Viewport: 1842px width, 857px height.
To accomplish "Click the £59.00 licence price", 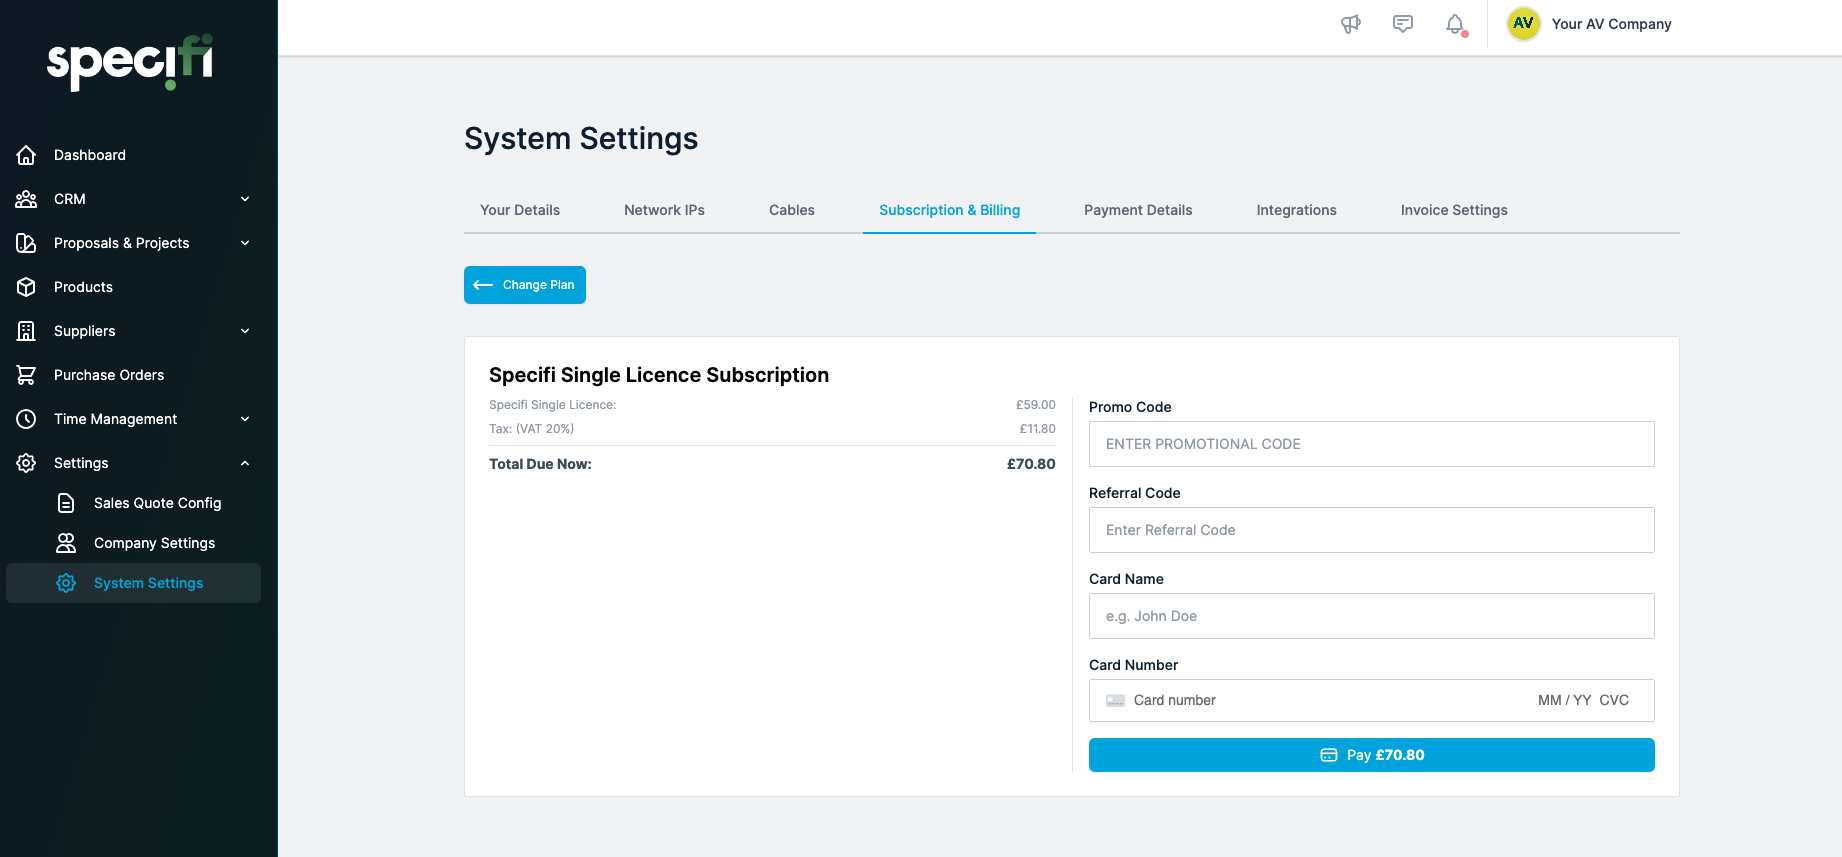I will 1036,405.
